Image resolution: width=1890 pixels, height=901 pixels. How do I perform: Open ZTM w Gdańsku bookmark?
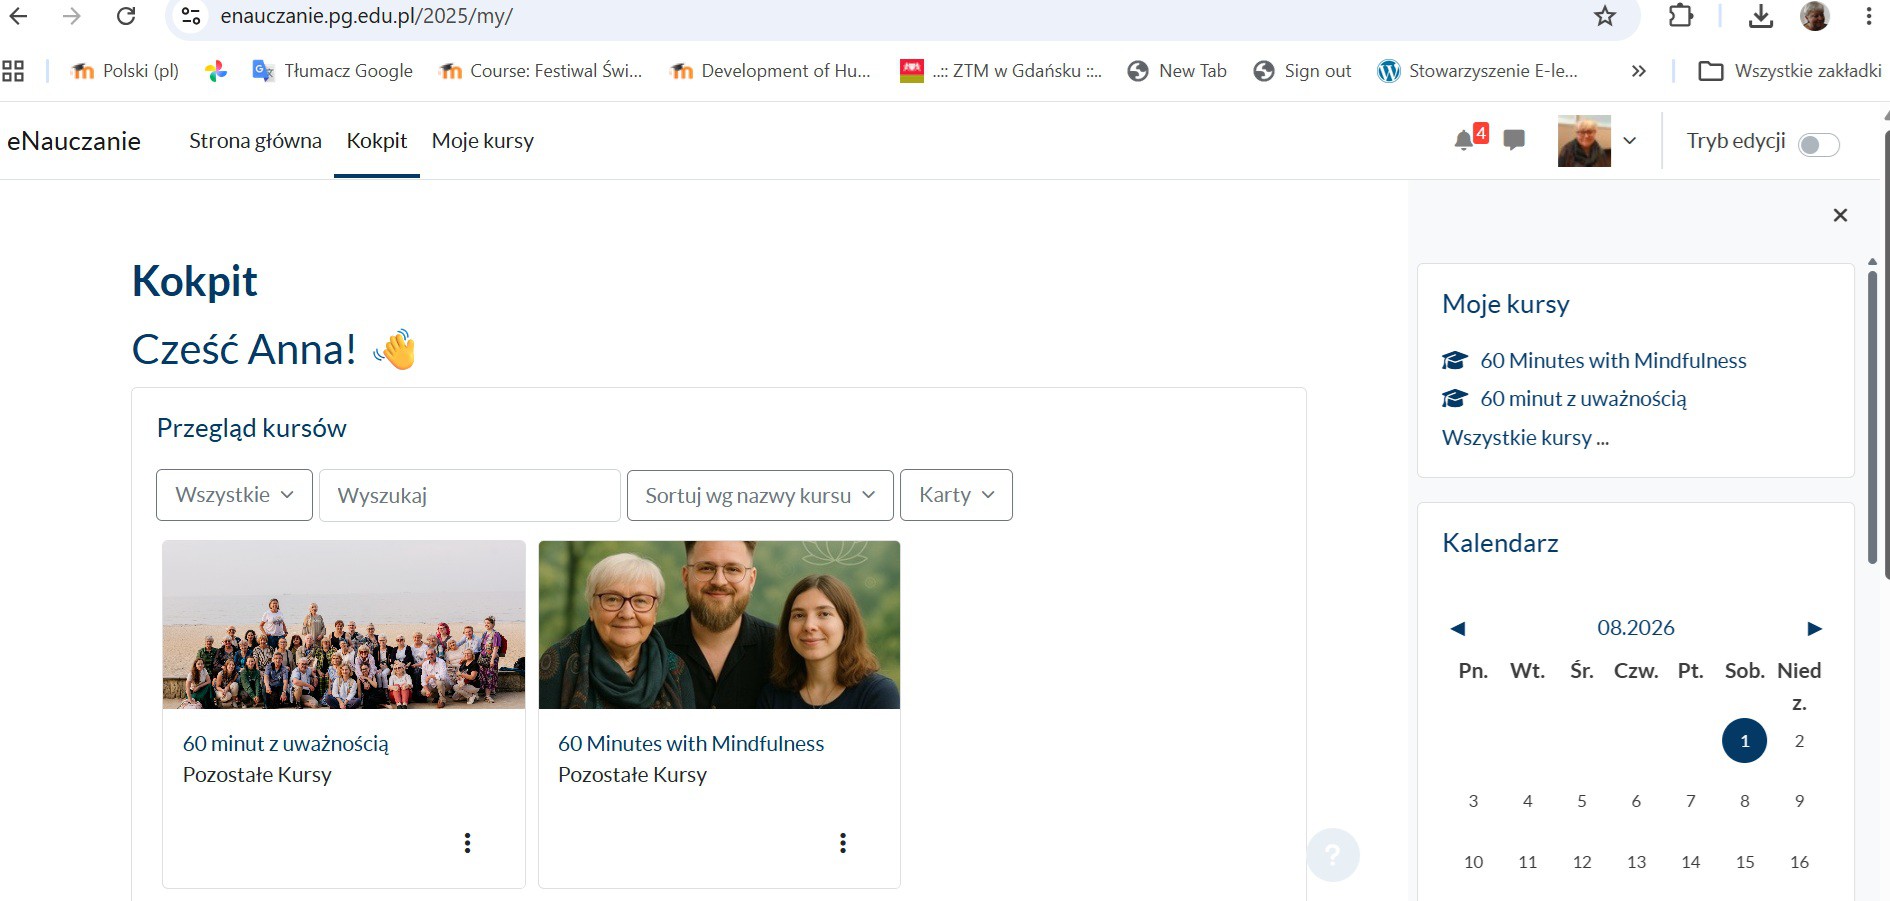point(1001,71)
